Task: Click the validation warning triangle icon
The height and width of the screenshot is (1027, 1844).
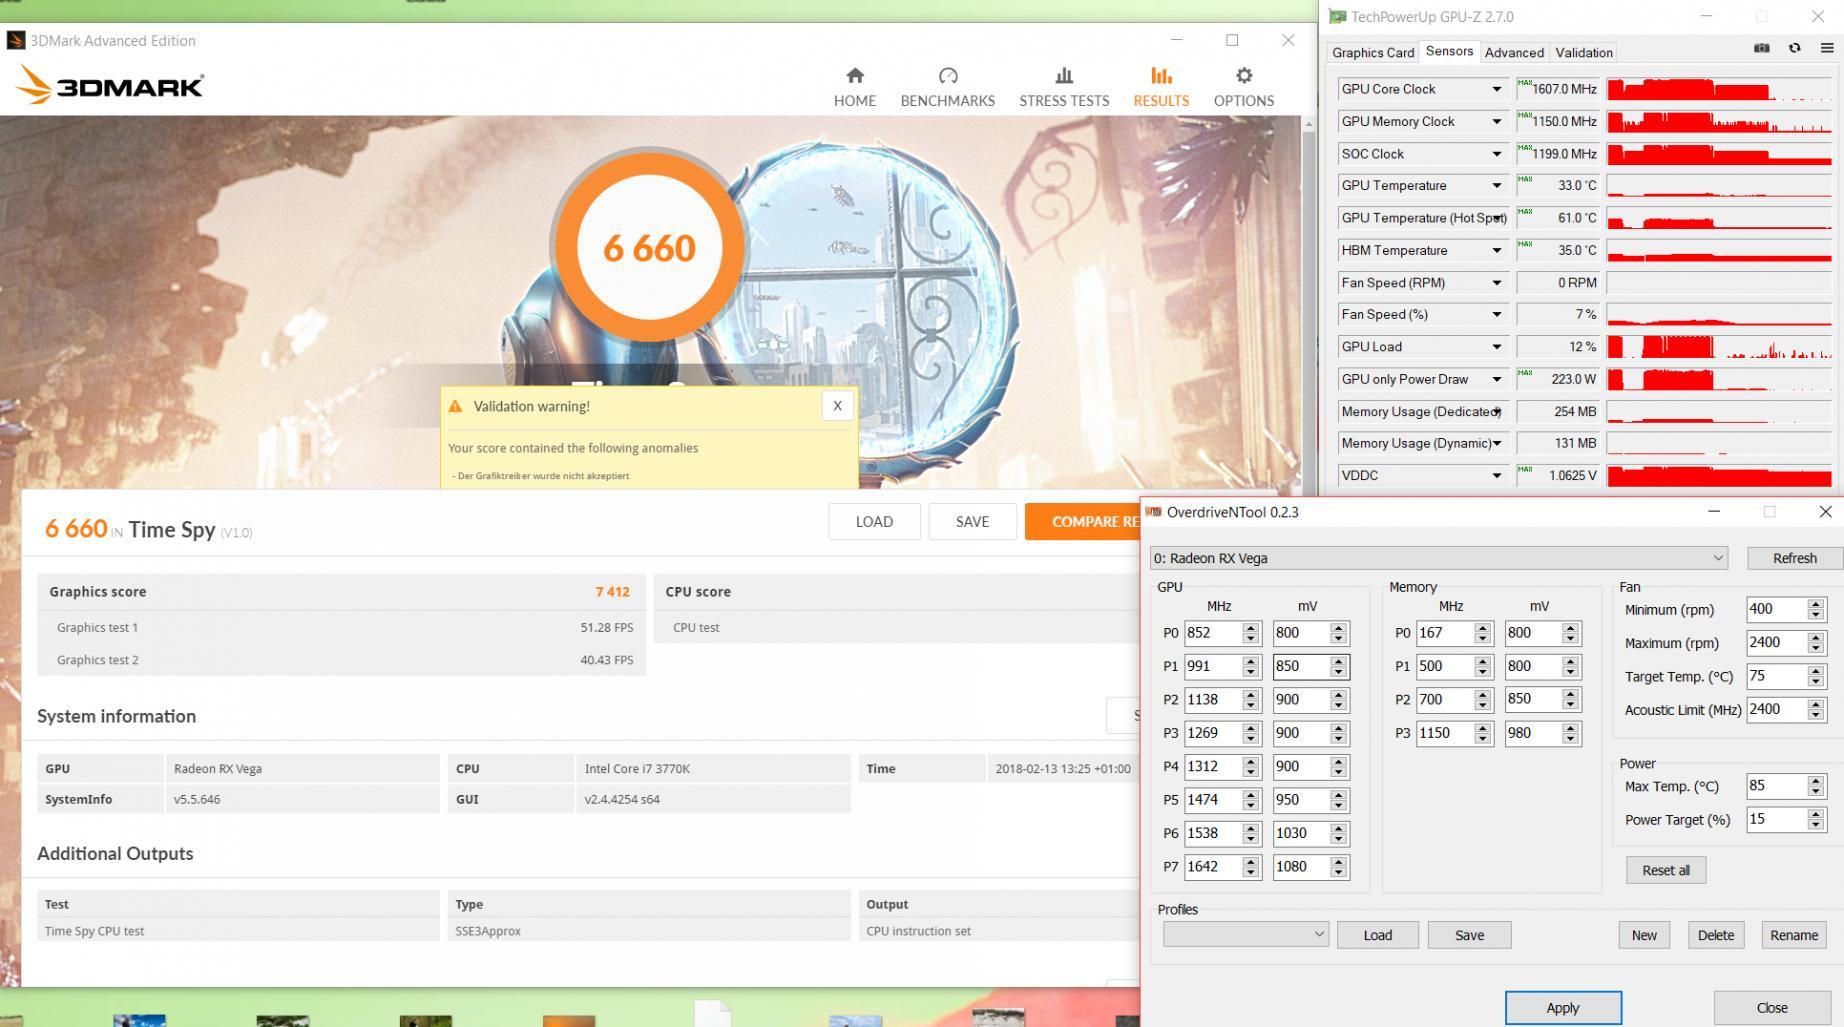Action: [x=455, y=406]
